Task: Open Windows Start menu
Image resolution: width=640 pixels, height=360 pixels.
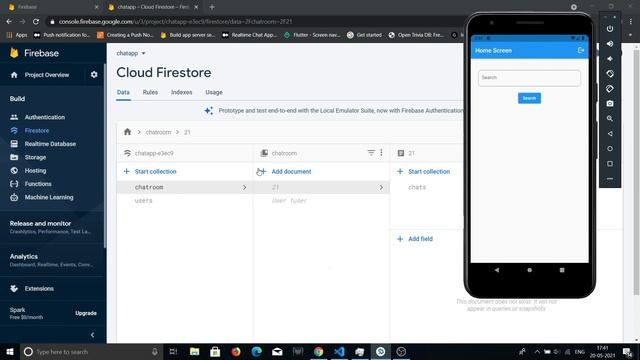Action: (9, 351)
